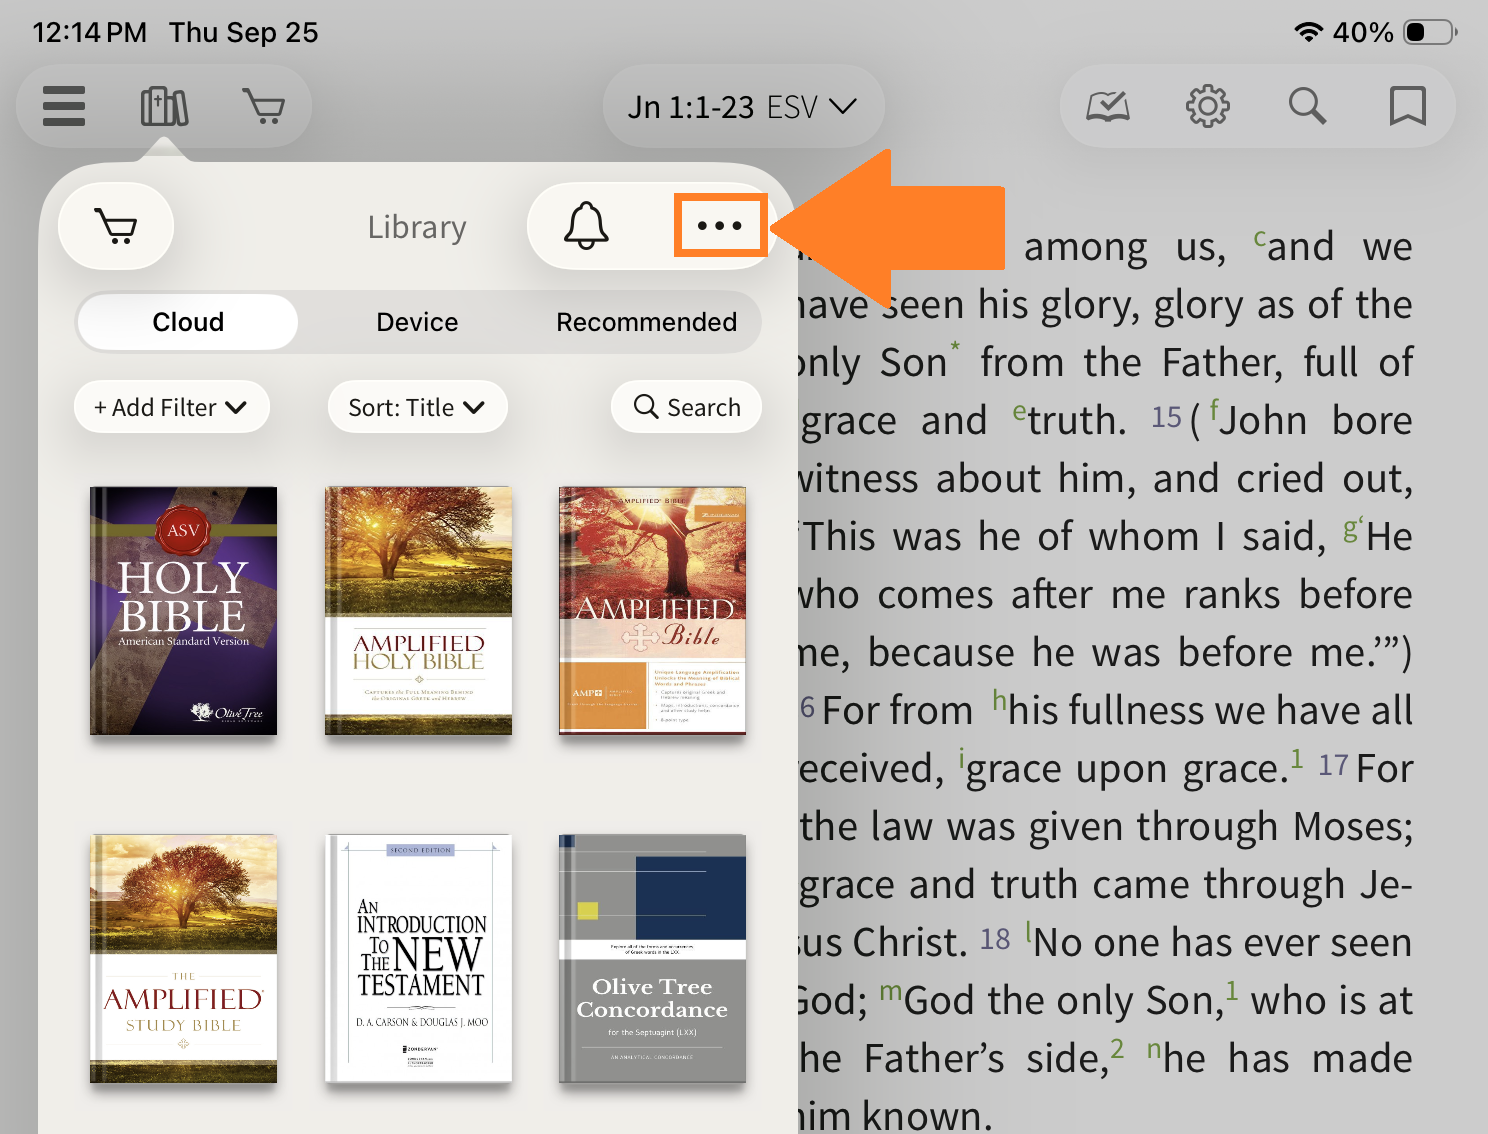Open the Sort: Title dropdown

417,408
